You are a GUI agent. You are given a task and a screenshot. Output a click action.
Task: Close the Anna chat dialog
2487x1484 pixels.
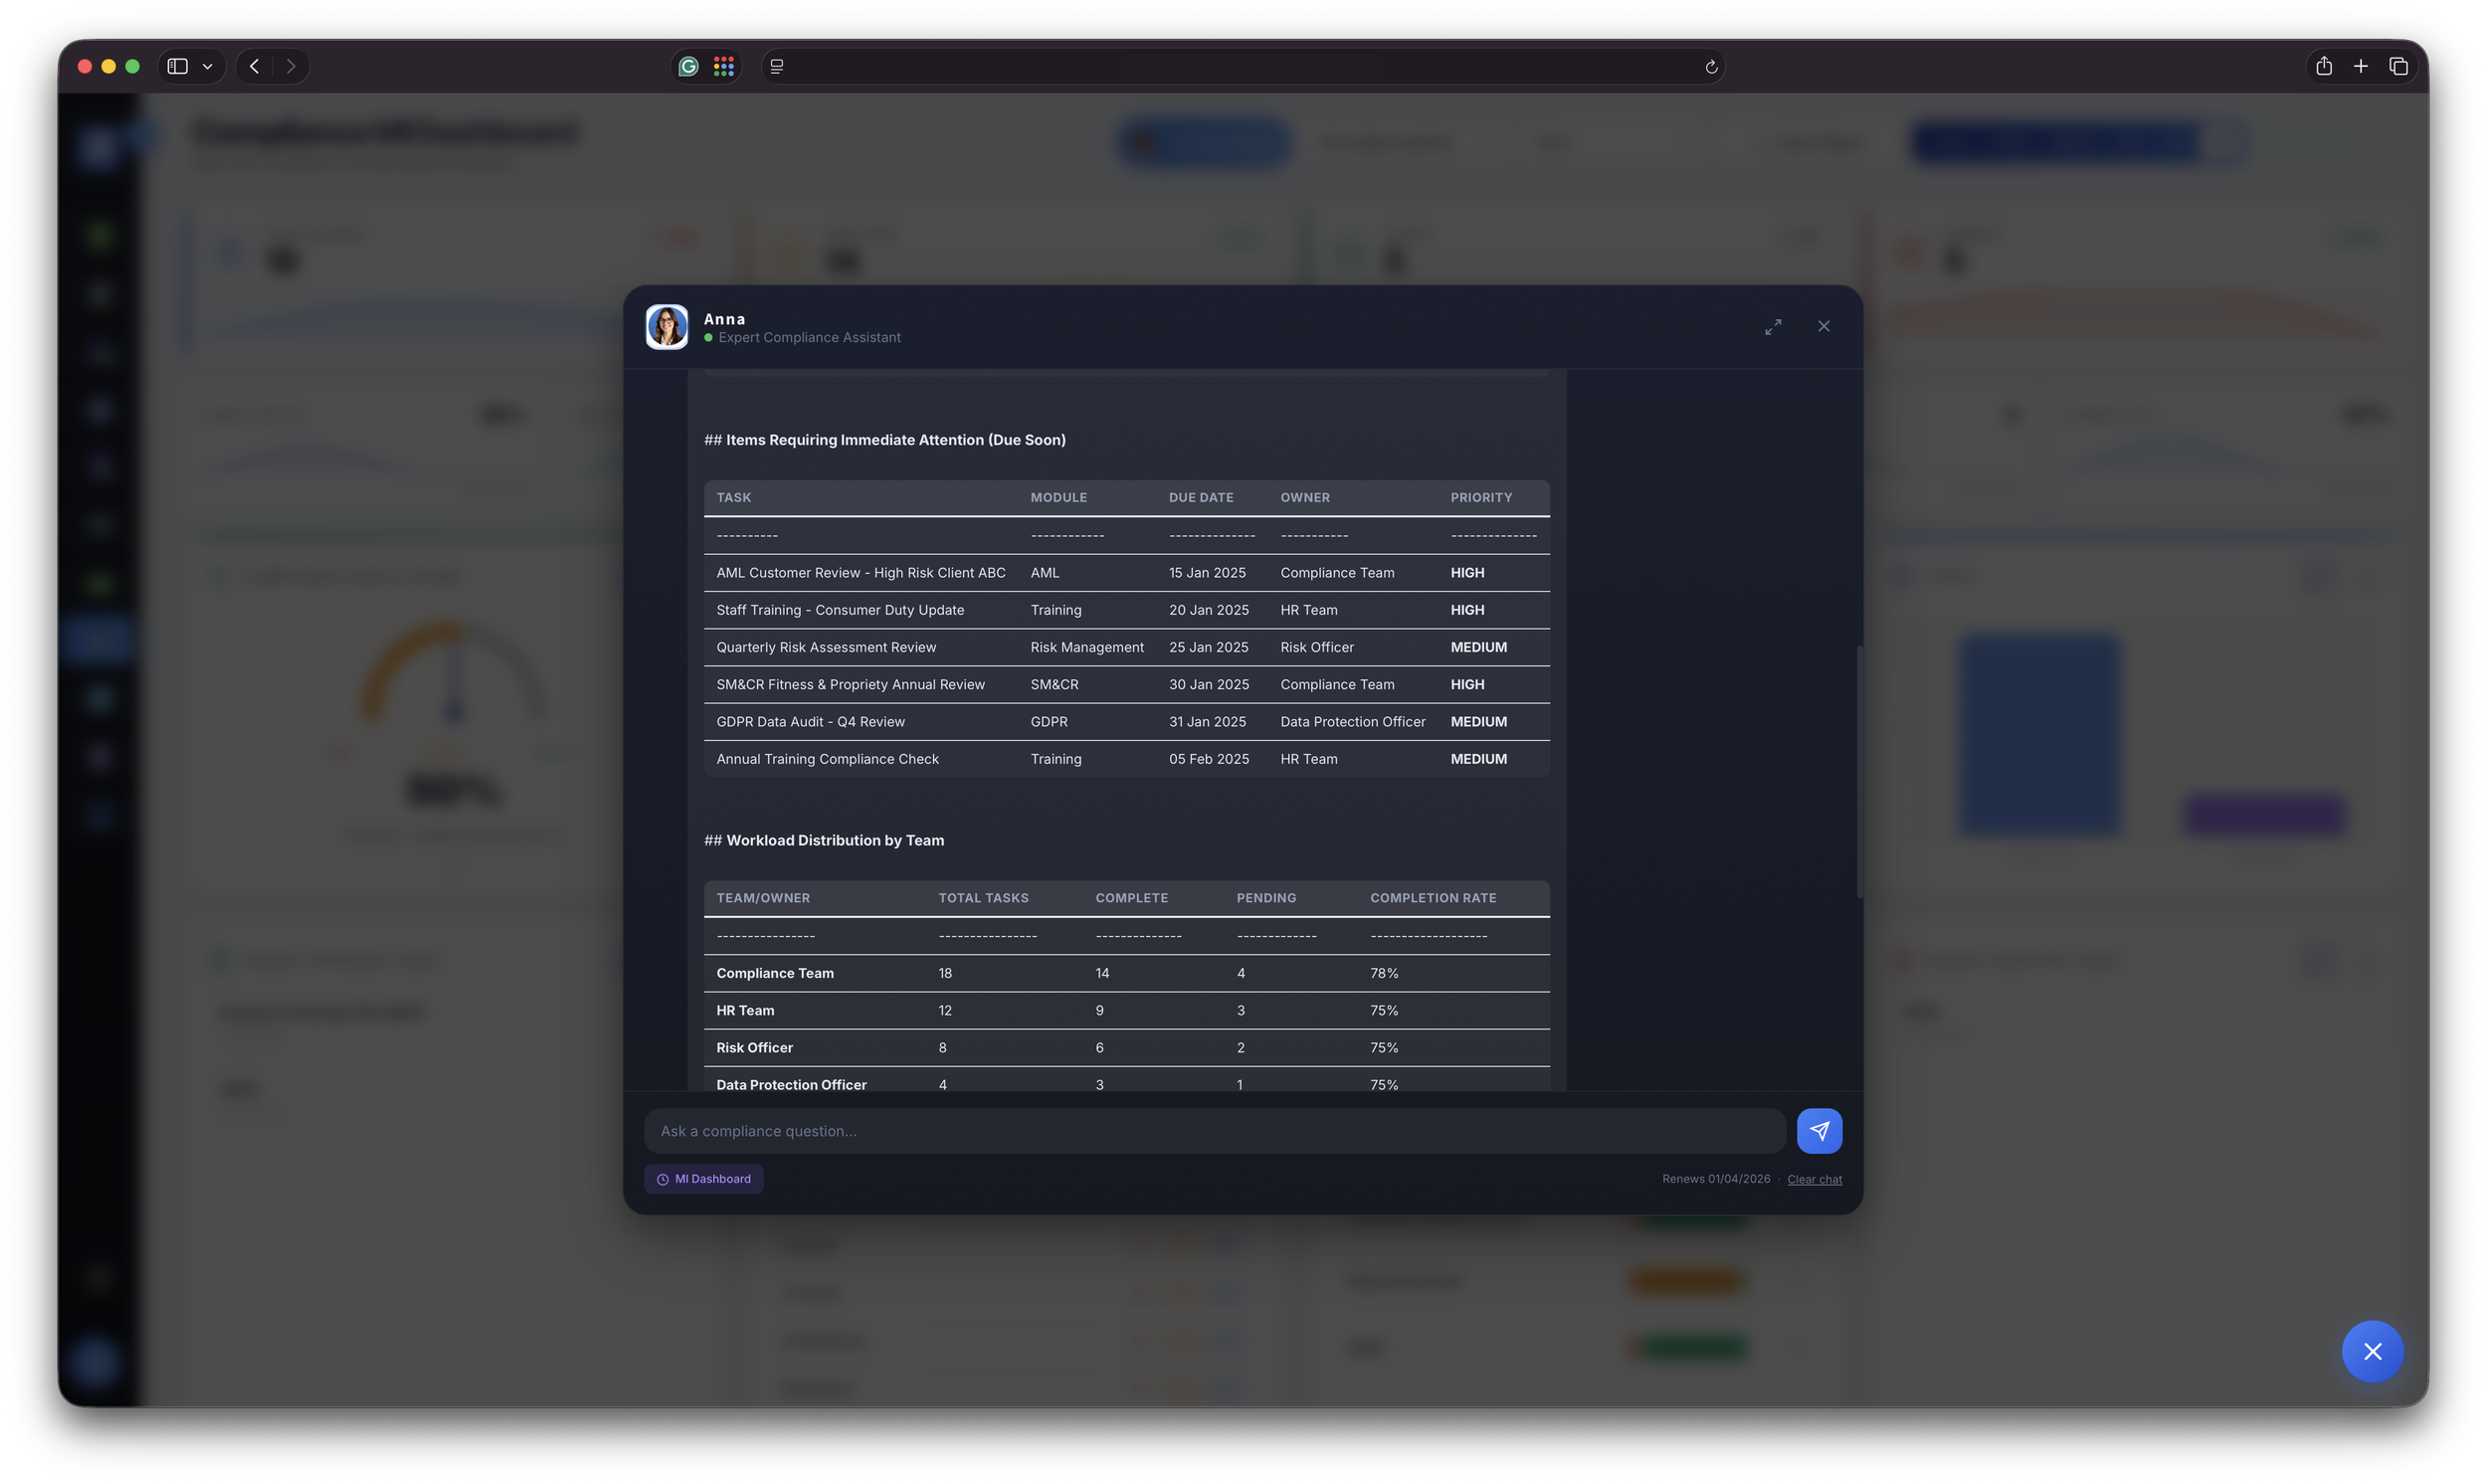pos(1823,326)
